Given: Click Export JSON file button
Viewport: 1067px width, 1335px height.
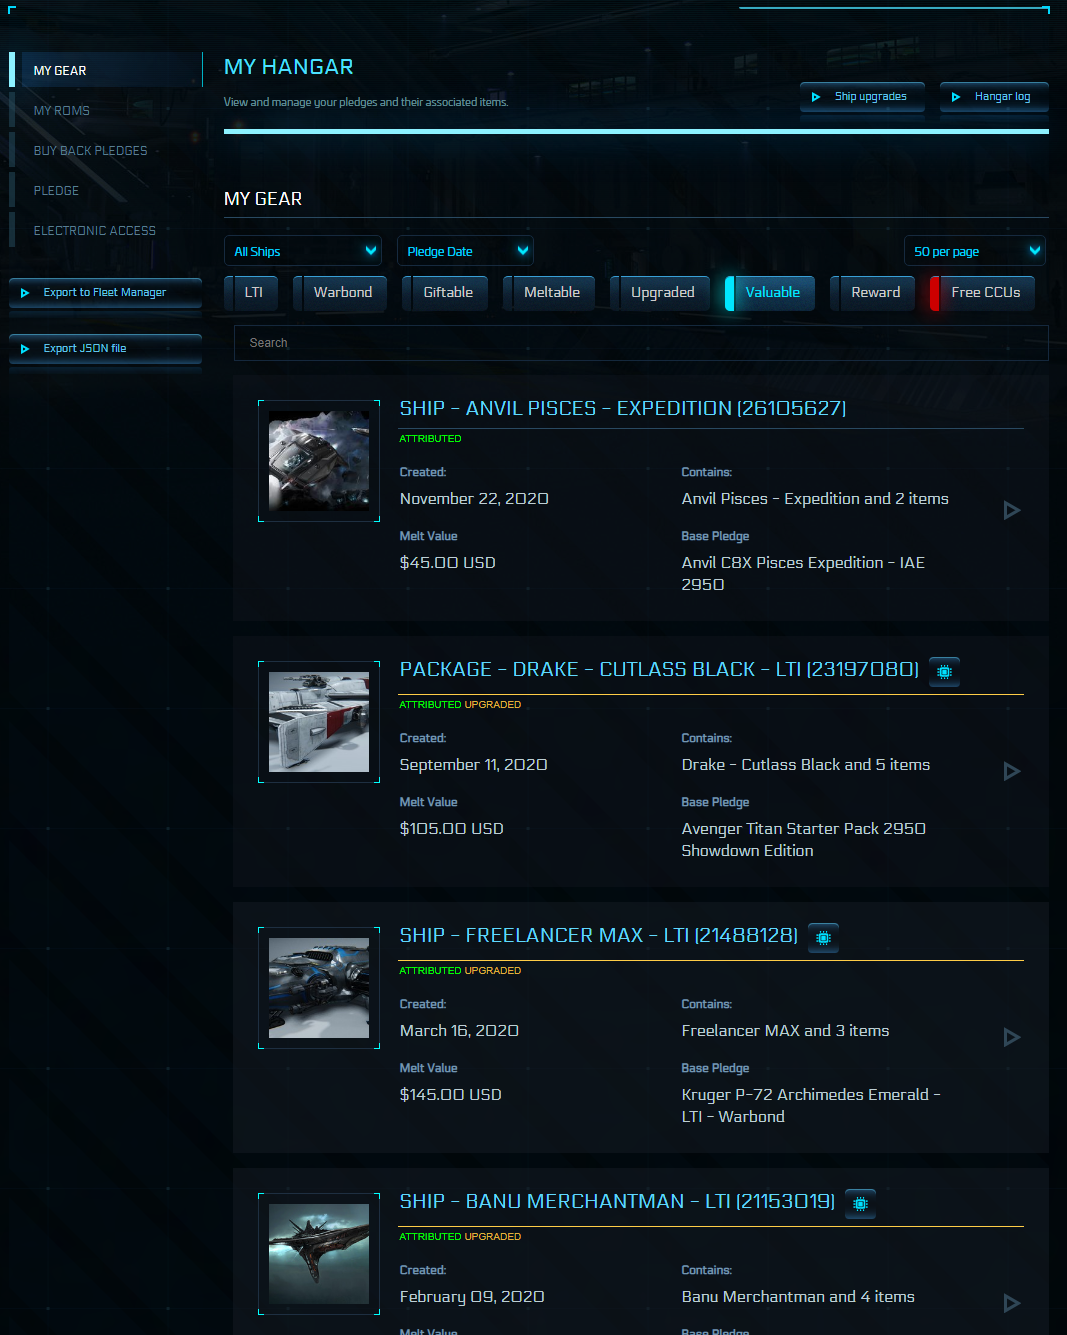Looking at the screenshot, I should point(105,349).
